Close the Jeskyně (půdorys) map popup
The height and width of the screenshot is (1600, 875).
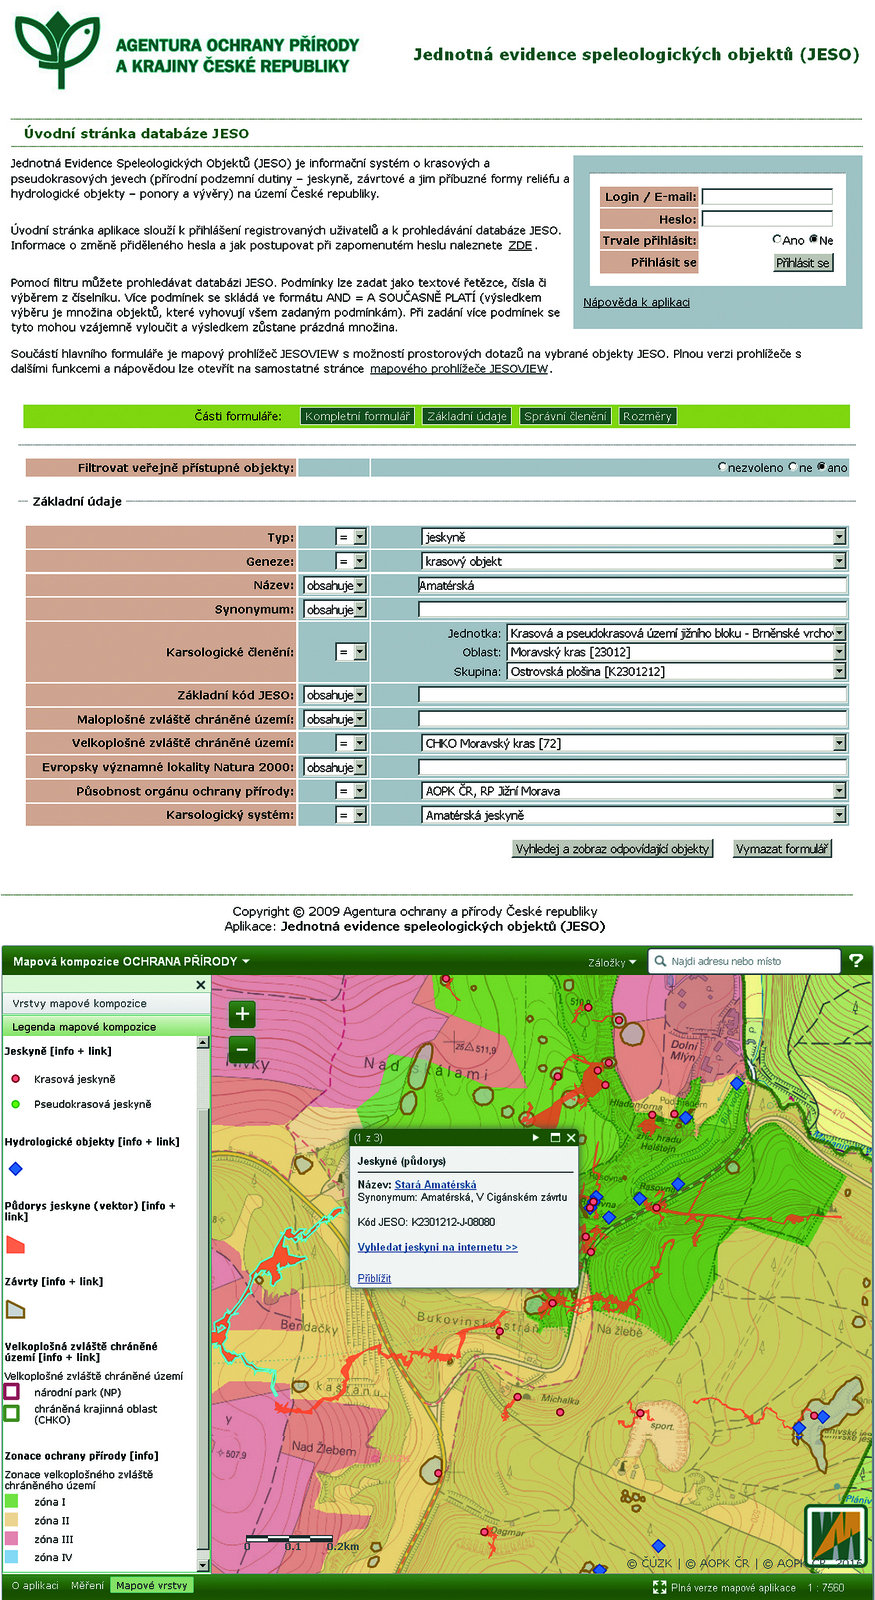click(x=571, y=1137)
